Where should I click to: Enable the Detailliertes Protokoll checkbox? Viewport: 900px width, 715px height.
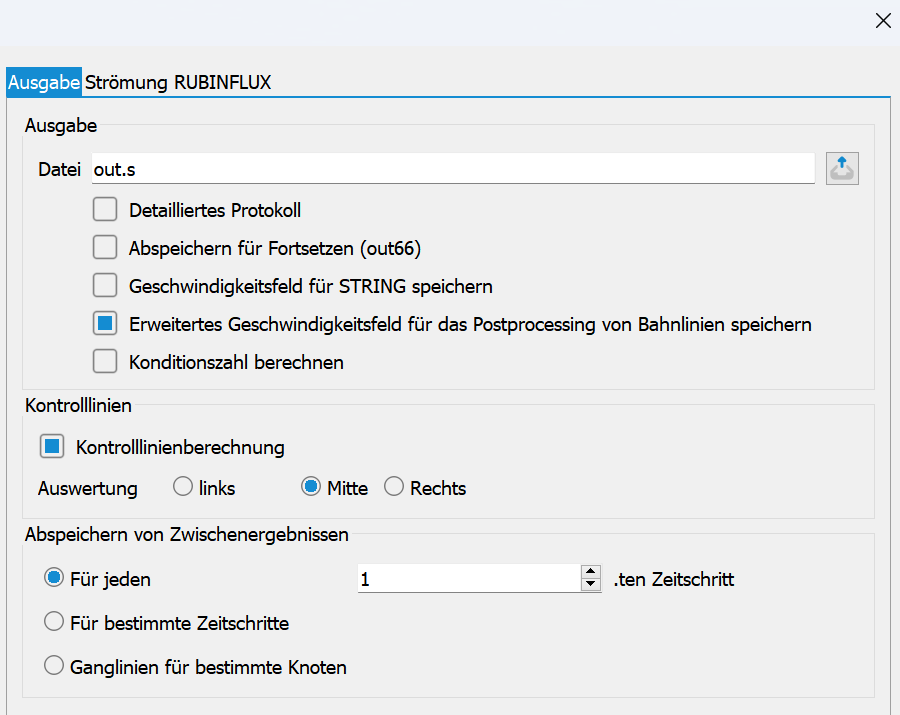pyautogui.click(x=105, y=210)
